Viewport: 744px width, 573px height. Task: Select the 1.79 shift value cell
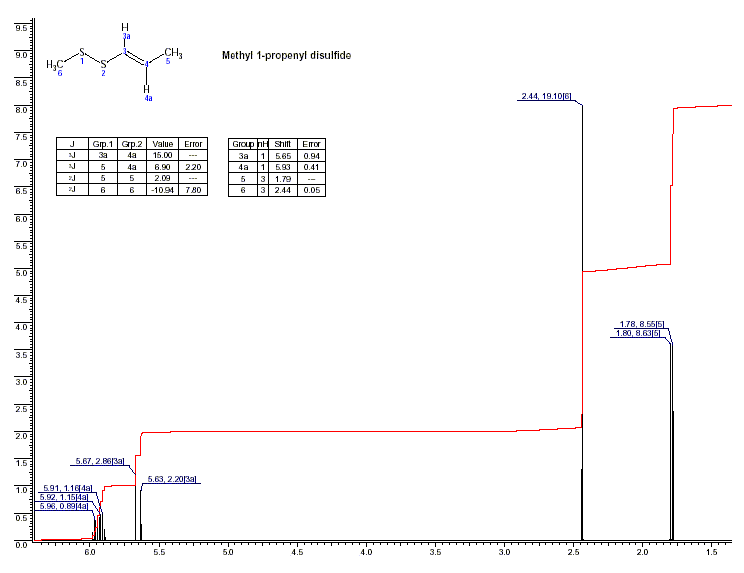pyautogui.click(x=283, y=178)
